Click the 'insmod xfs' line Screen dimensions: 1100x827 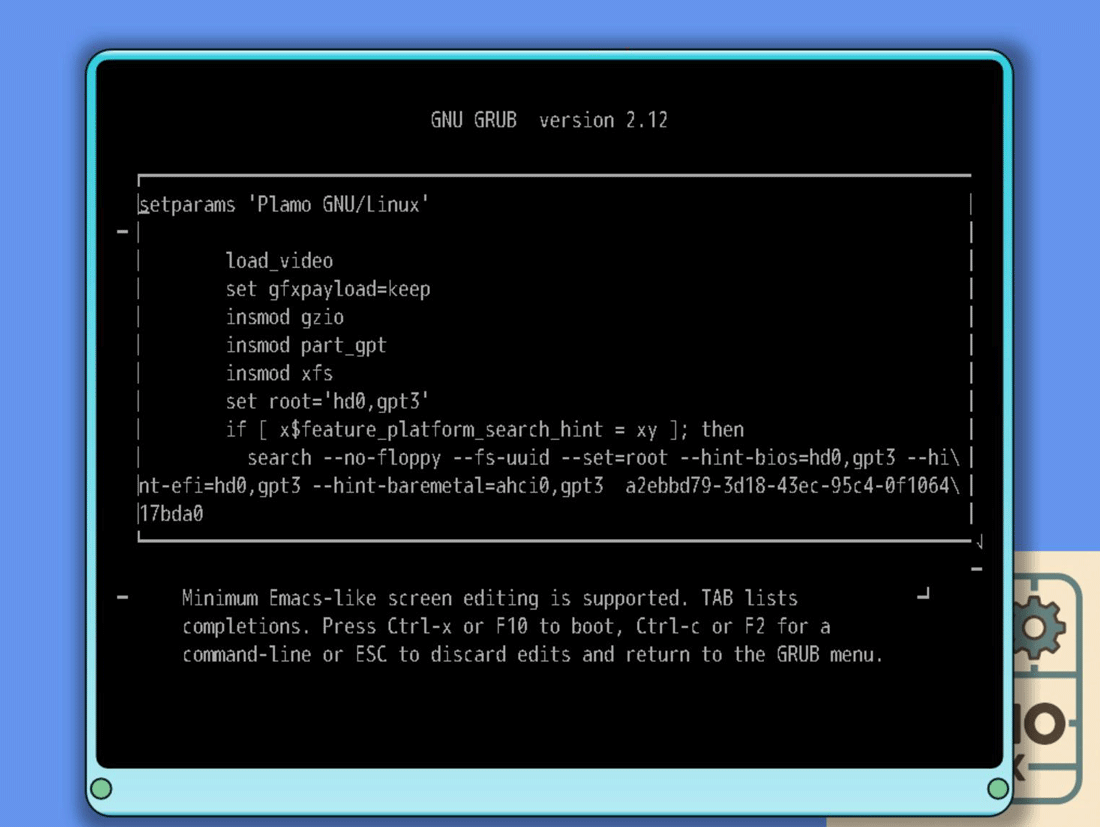(x=279, y=373)
